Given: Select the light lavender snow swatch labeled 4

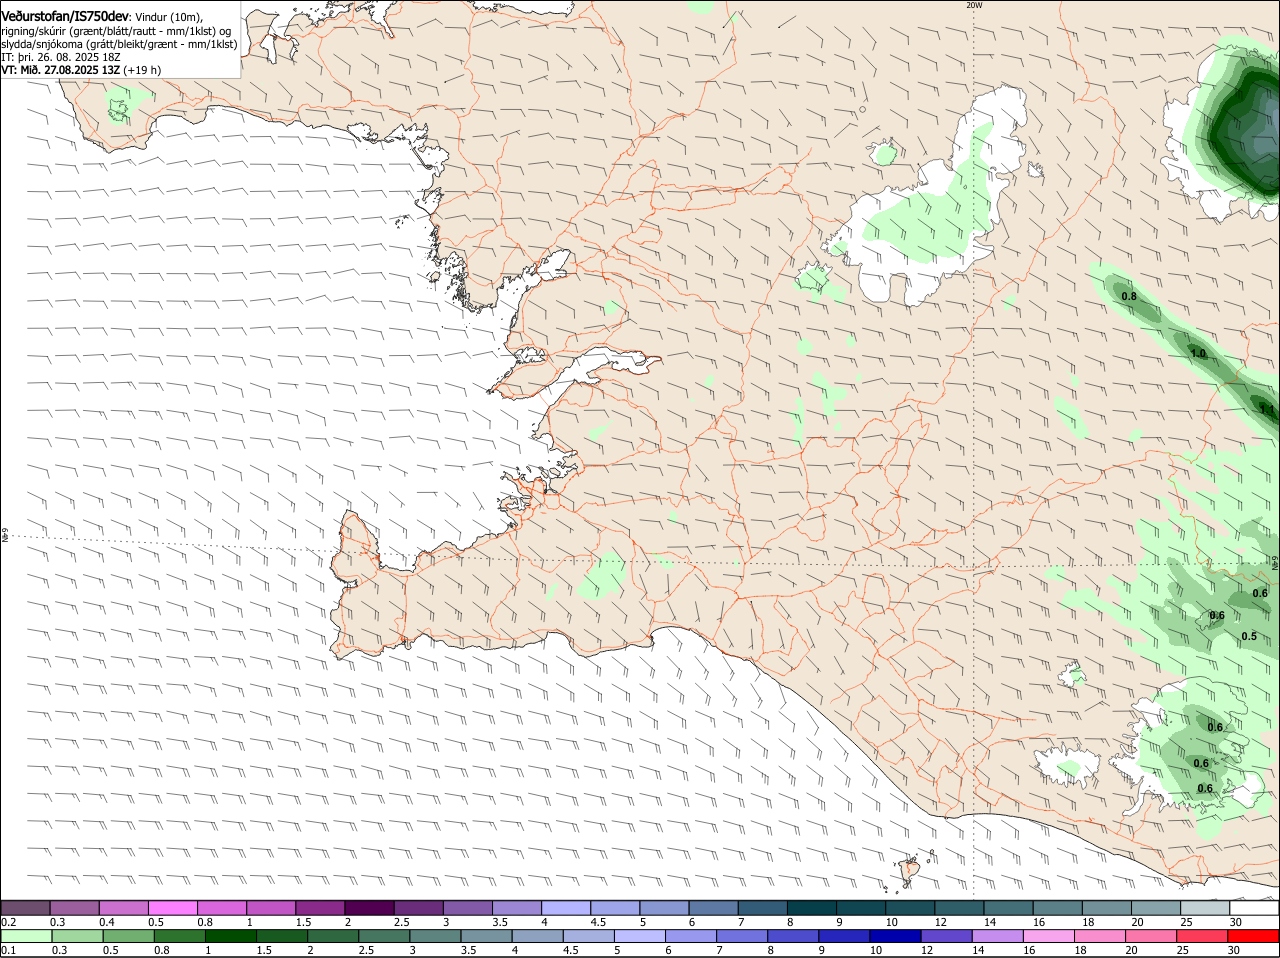Looking at the screenshot, I should (564, 908).
